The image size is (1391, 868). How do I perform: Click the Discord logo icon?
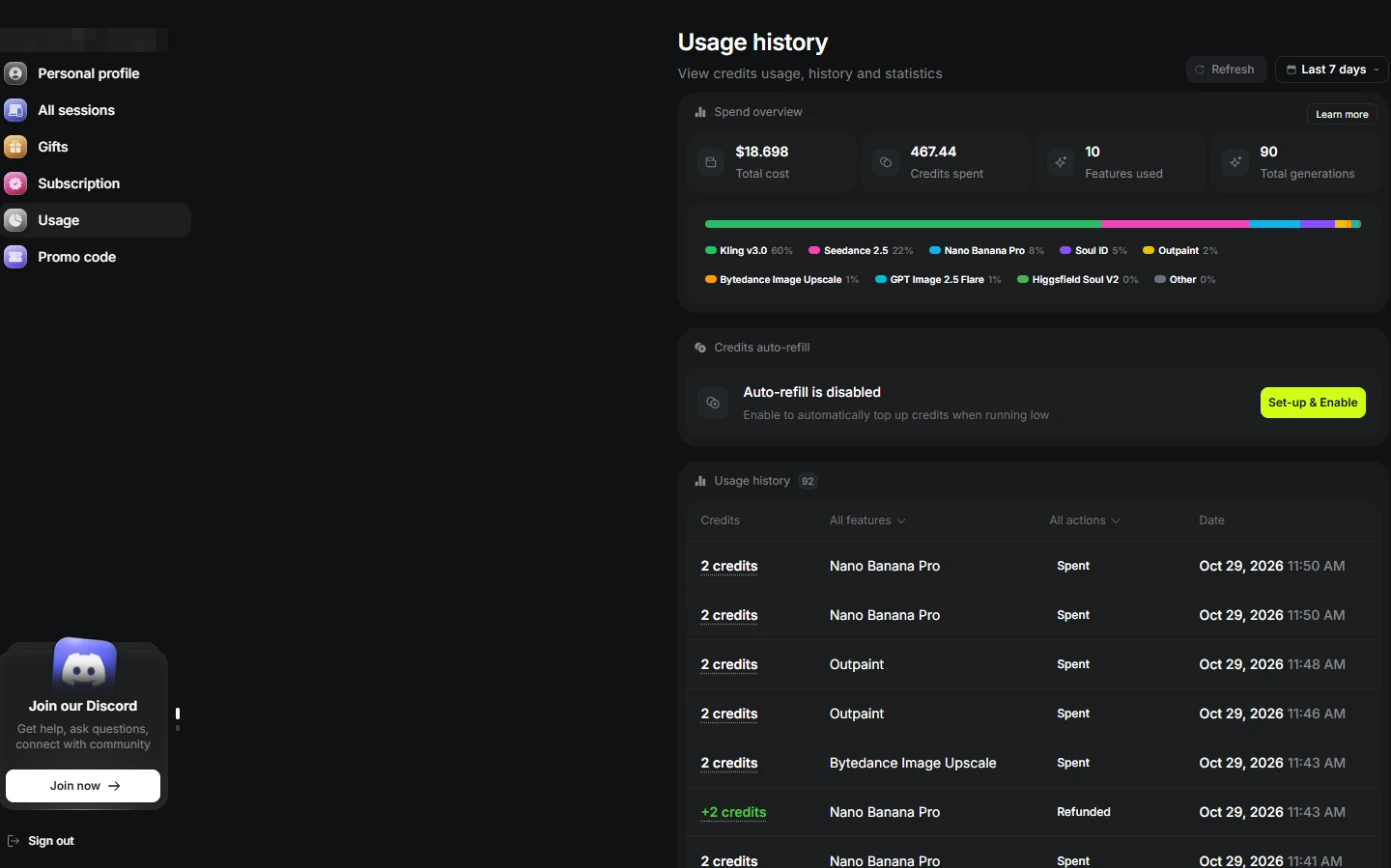coord(84,665)
